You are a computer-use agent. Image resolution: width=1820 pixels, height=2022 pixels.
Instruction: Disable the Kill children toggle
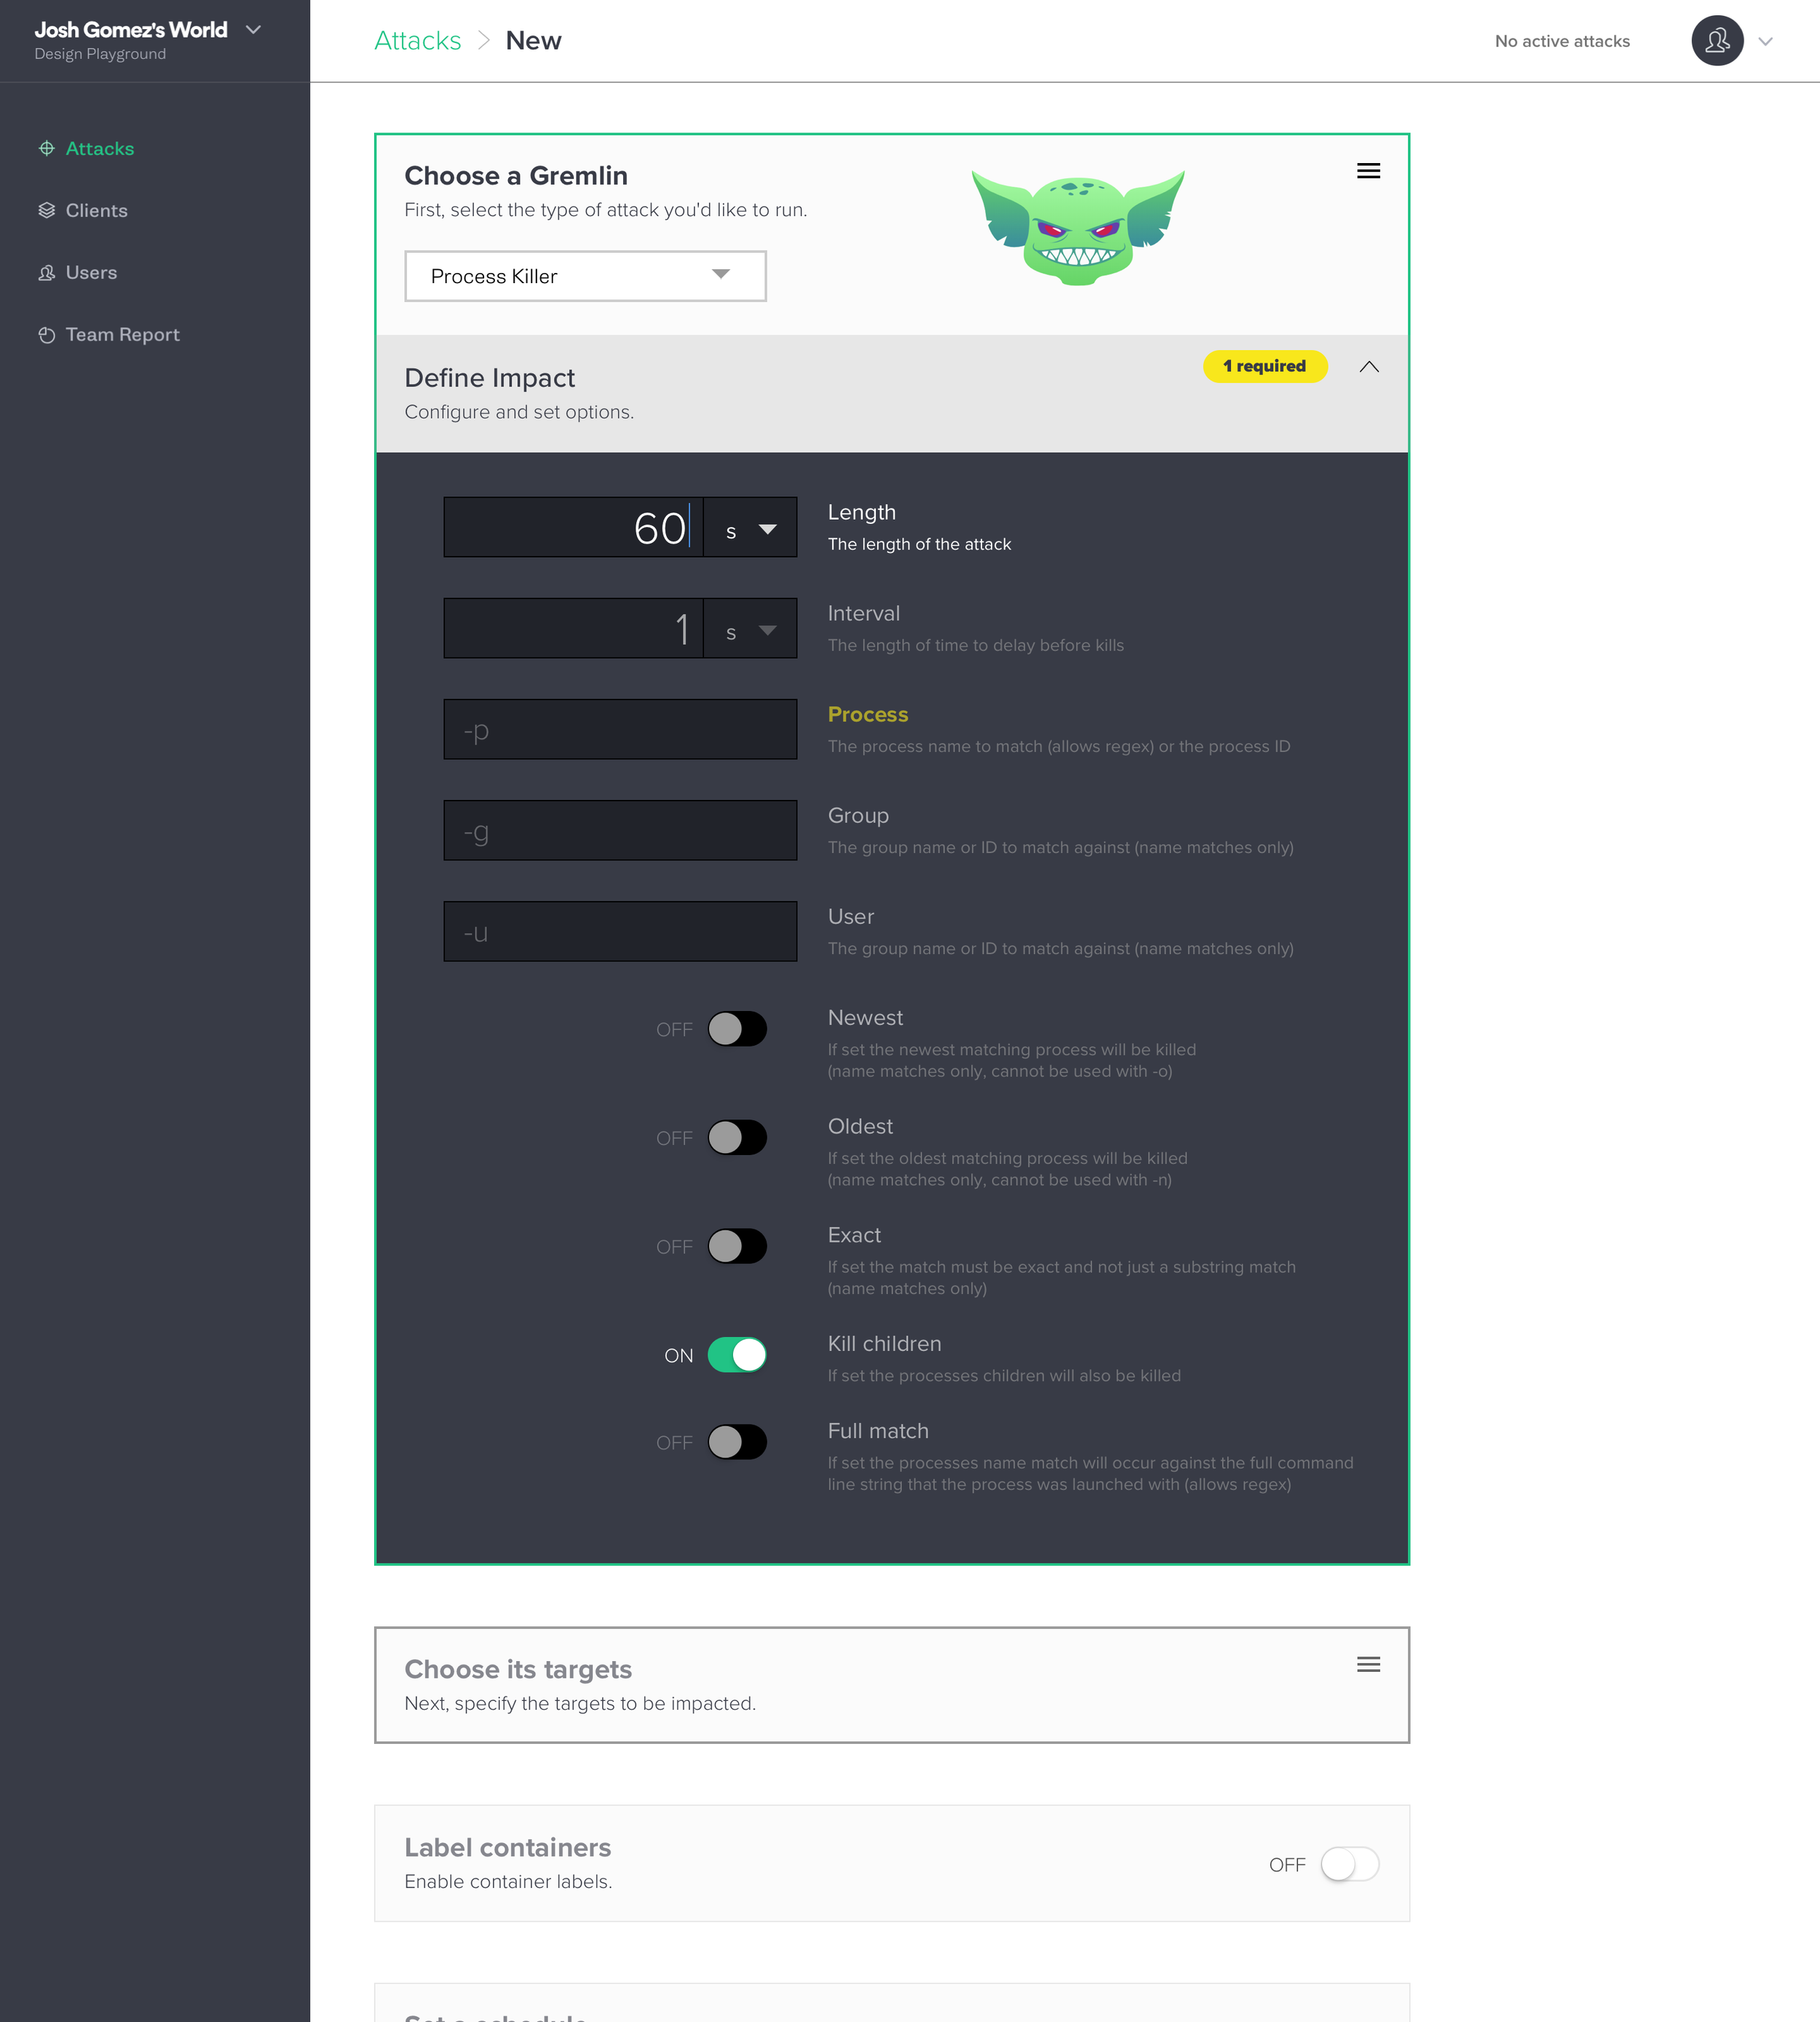point(737,1355)
